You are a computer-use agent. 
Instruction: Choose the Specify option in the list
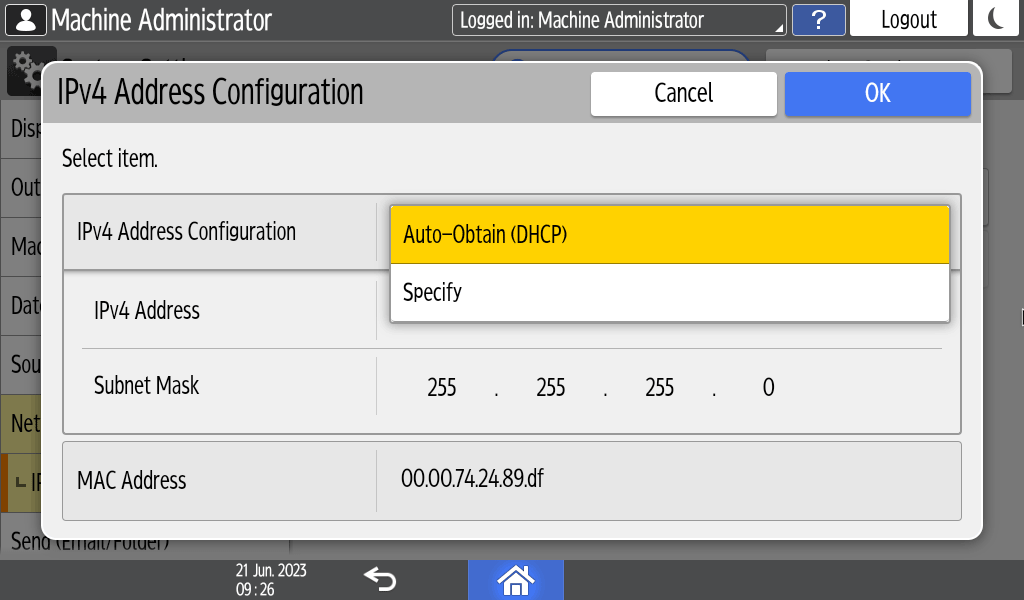tap(669, 293)
